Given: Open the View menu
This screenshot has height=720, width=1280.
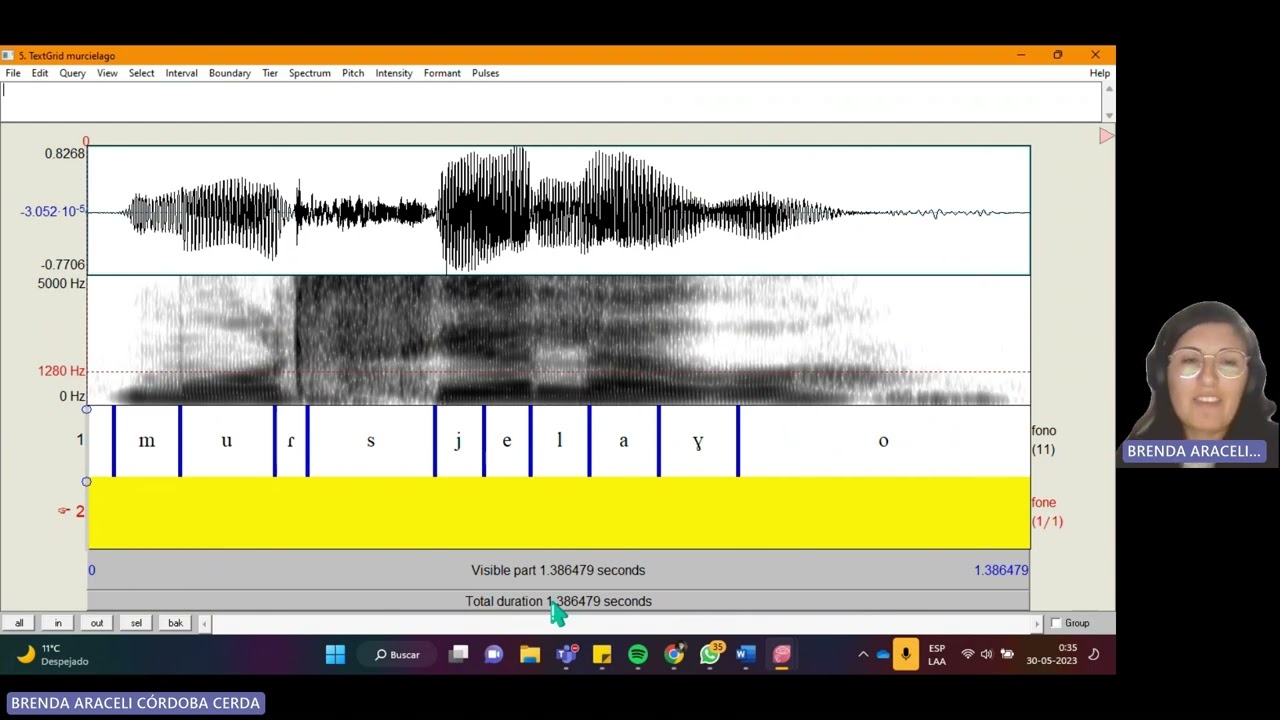Looking at the screenshot, I should click(107, 73).
